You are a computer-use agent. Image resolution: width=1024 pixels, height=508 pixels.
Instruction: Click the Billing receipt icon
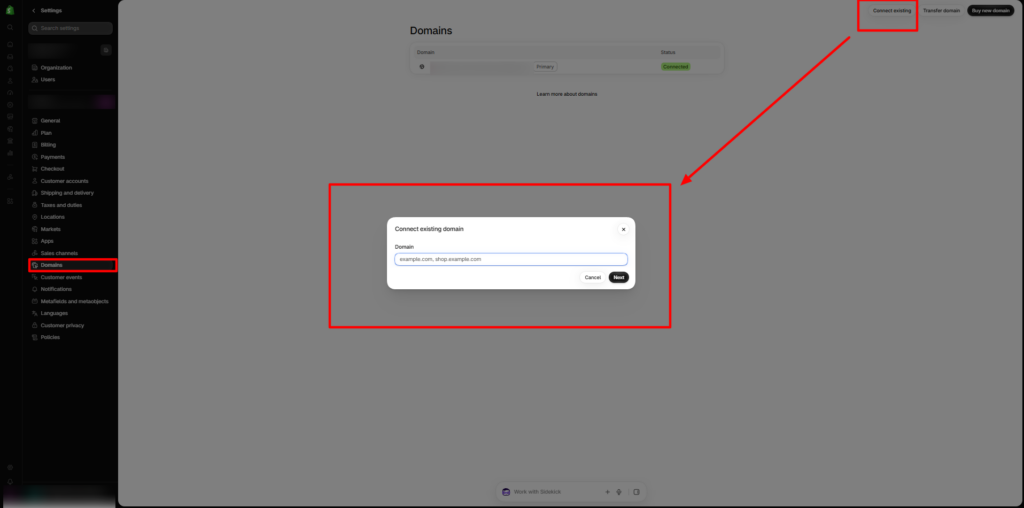tap(35, 145)
